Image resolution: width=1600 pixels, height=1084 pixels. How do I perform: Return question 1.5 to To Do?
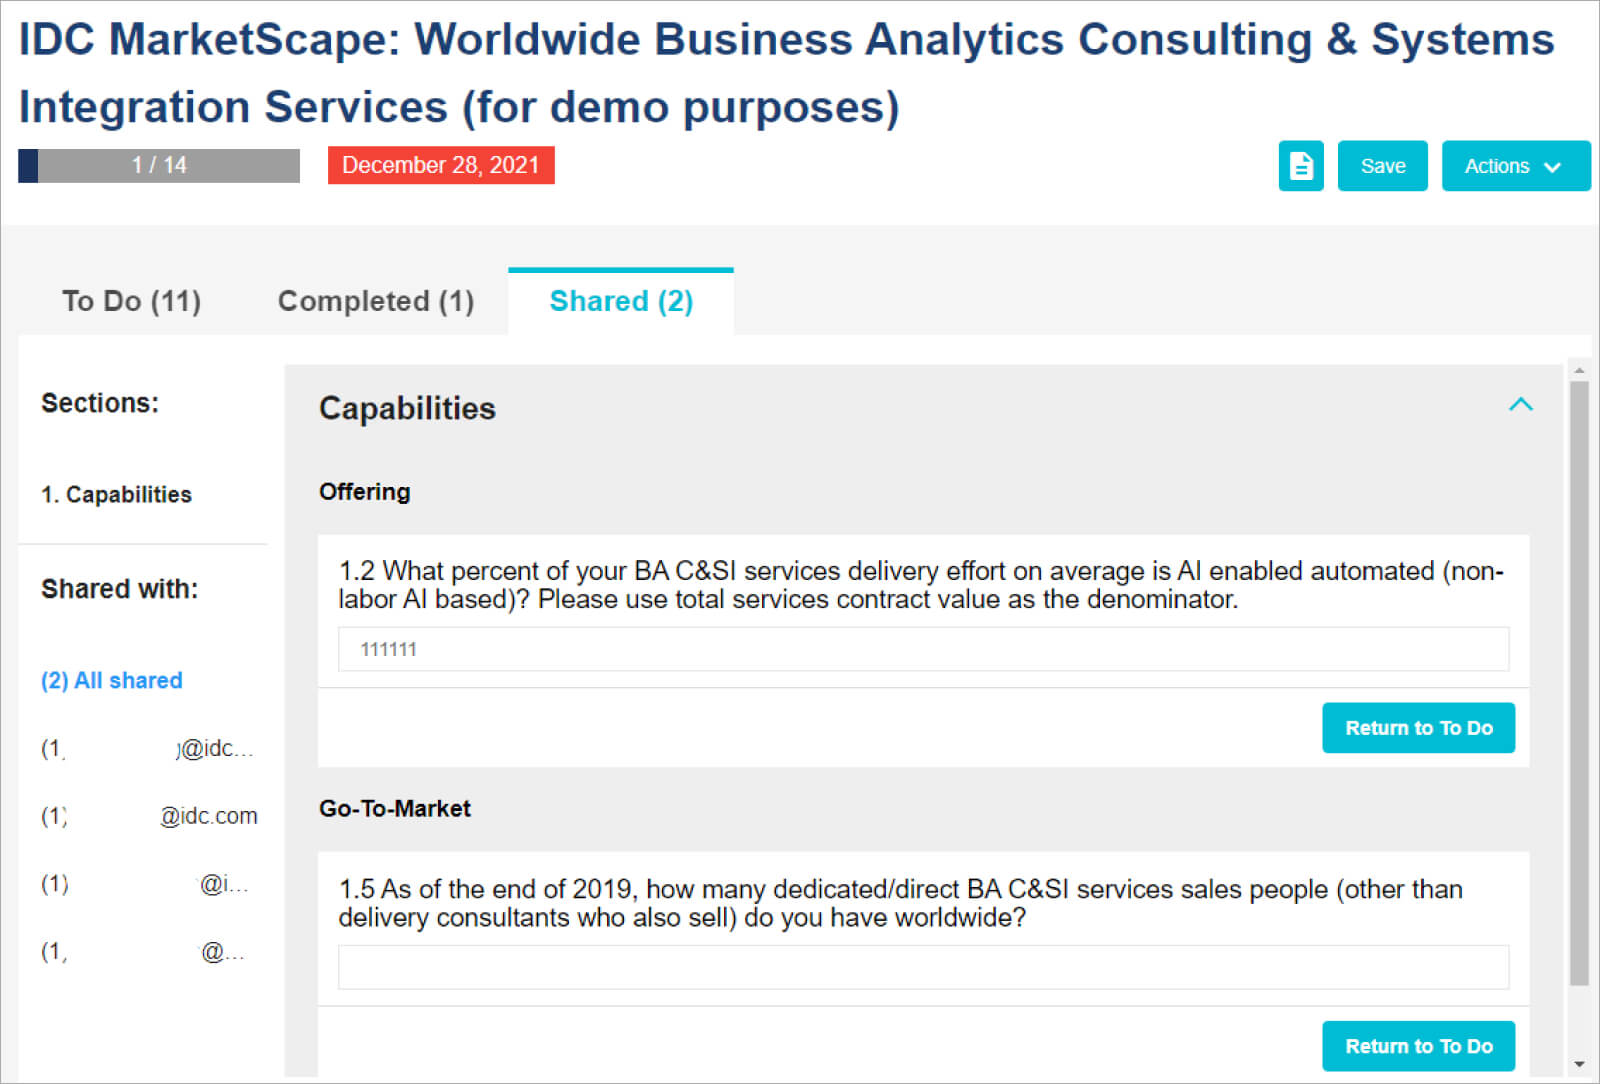coord(1417,1046)
